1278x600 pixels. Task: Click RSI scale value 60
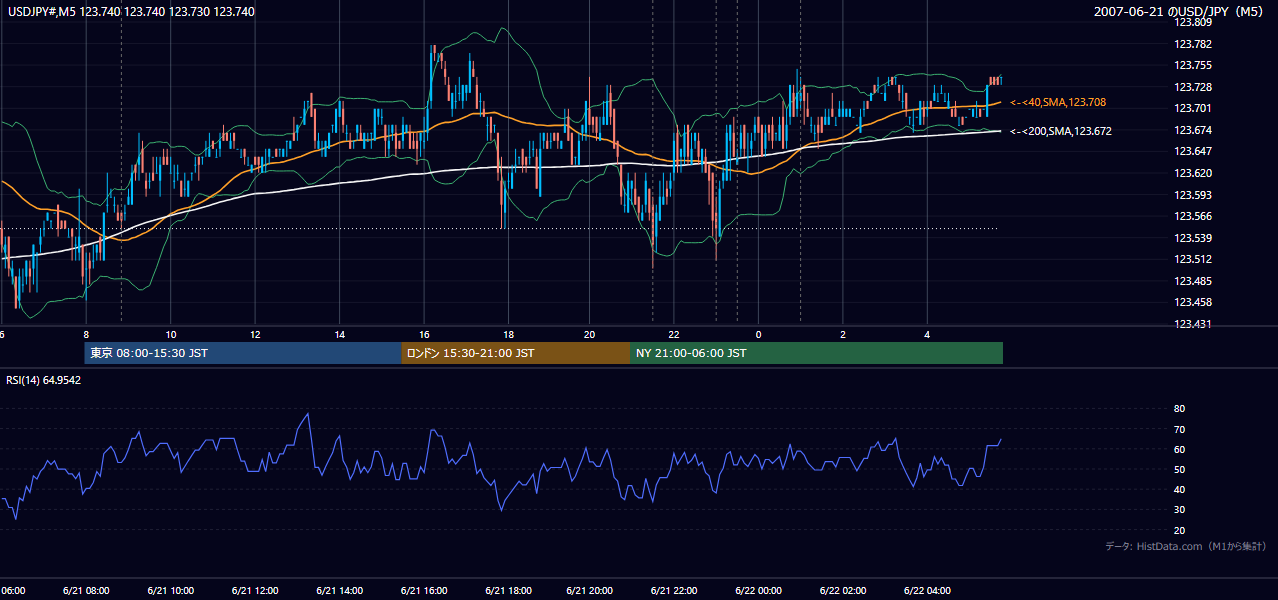click(1179, 450)
